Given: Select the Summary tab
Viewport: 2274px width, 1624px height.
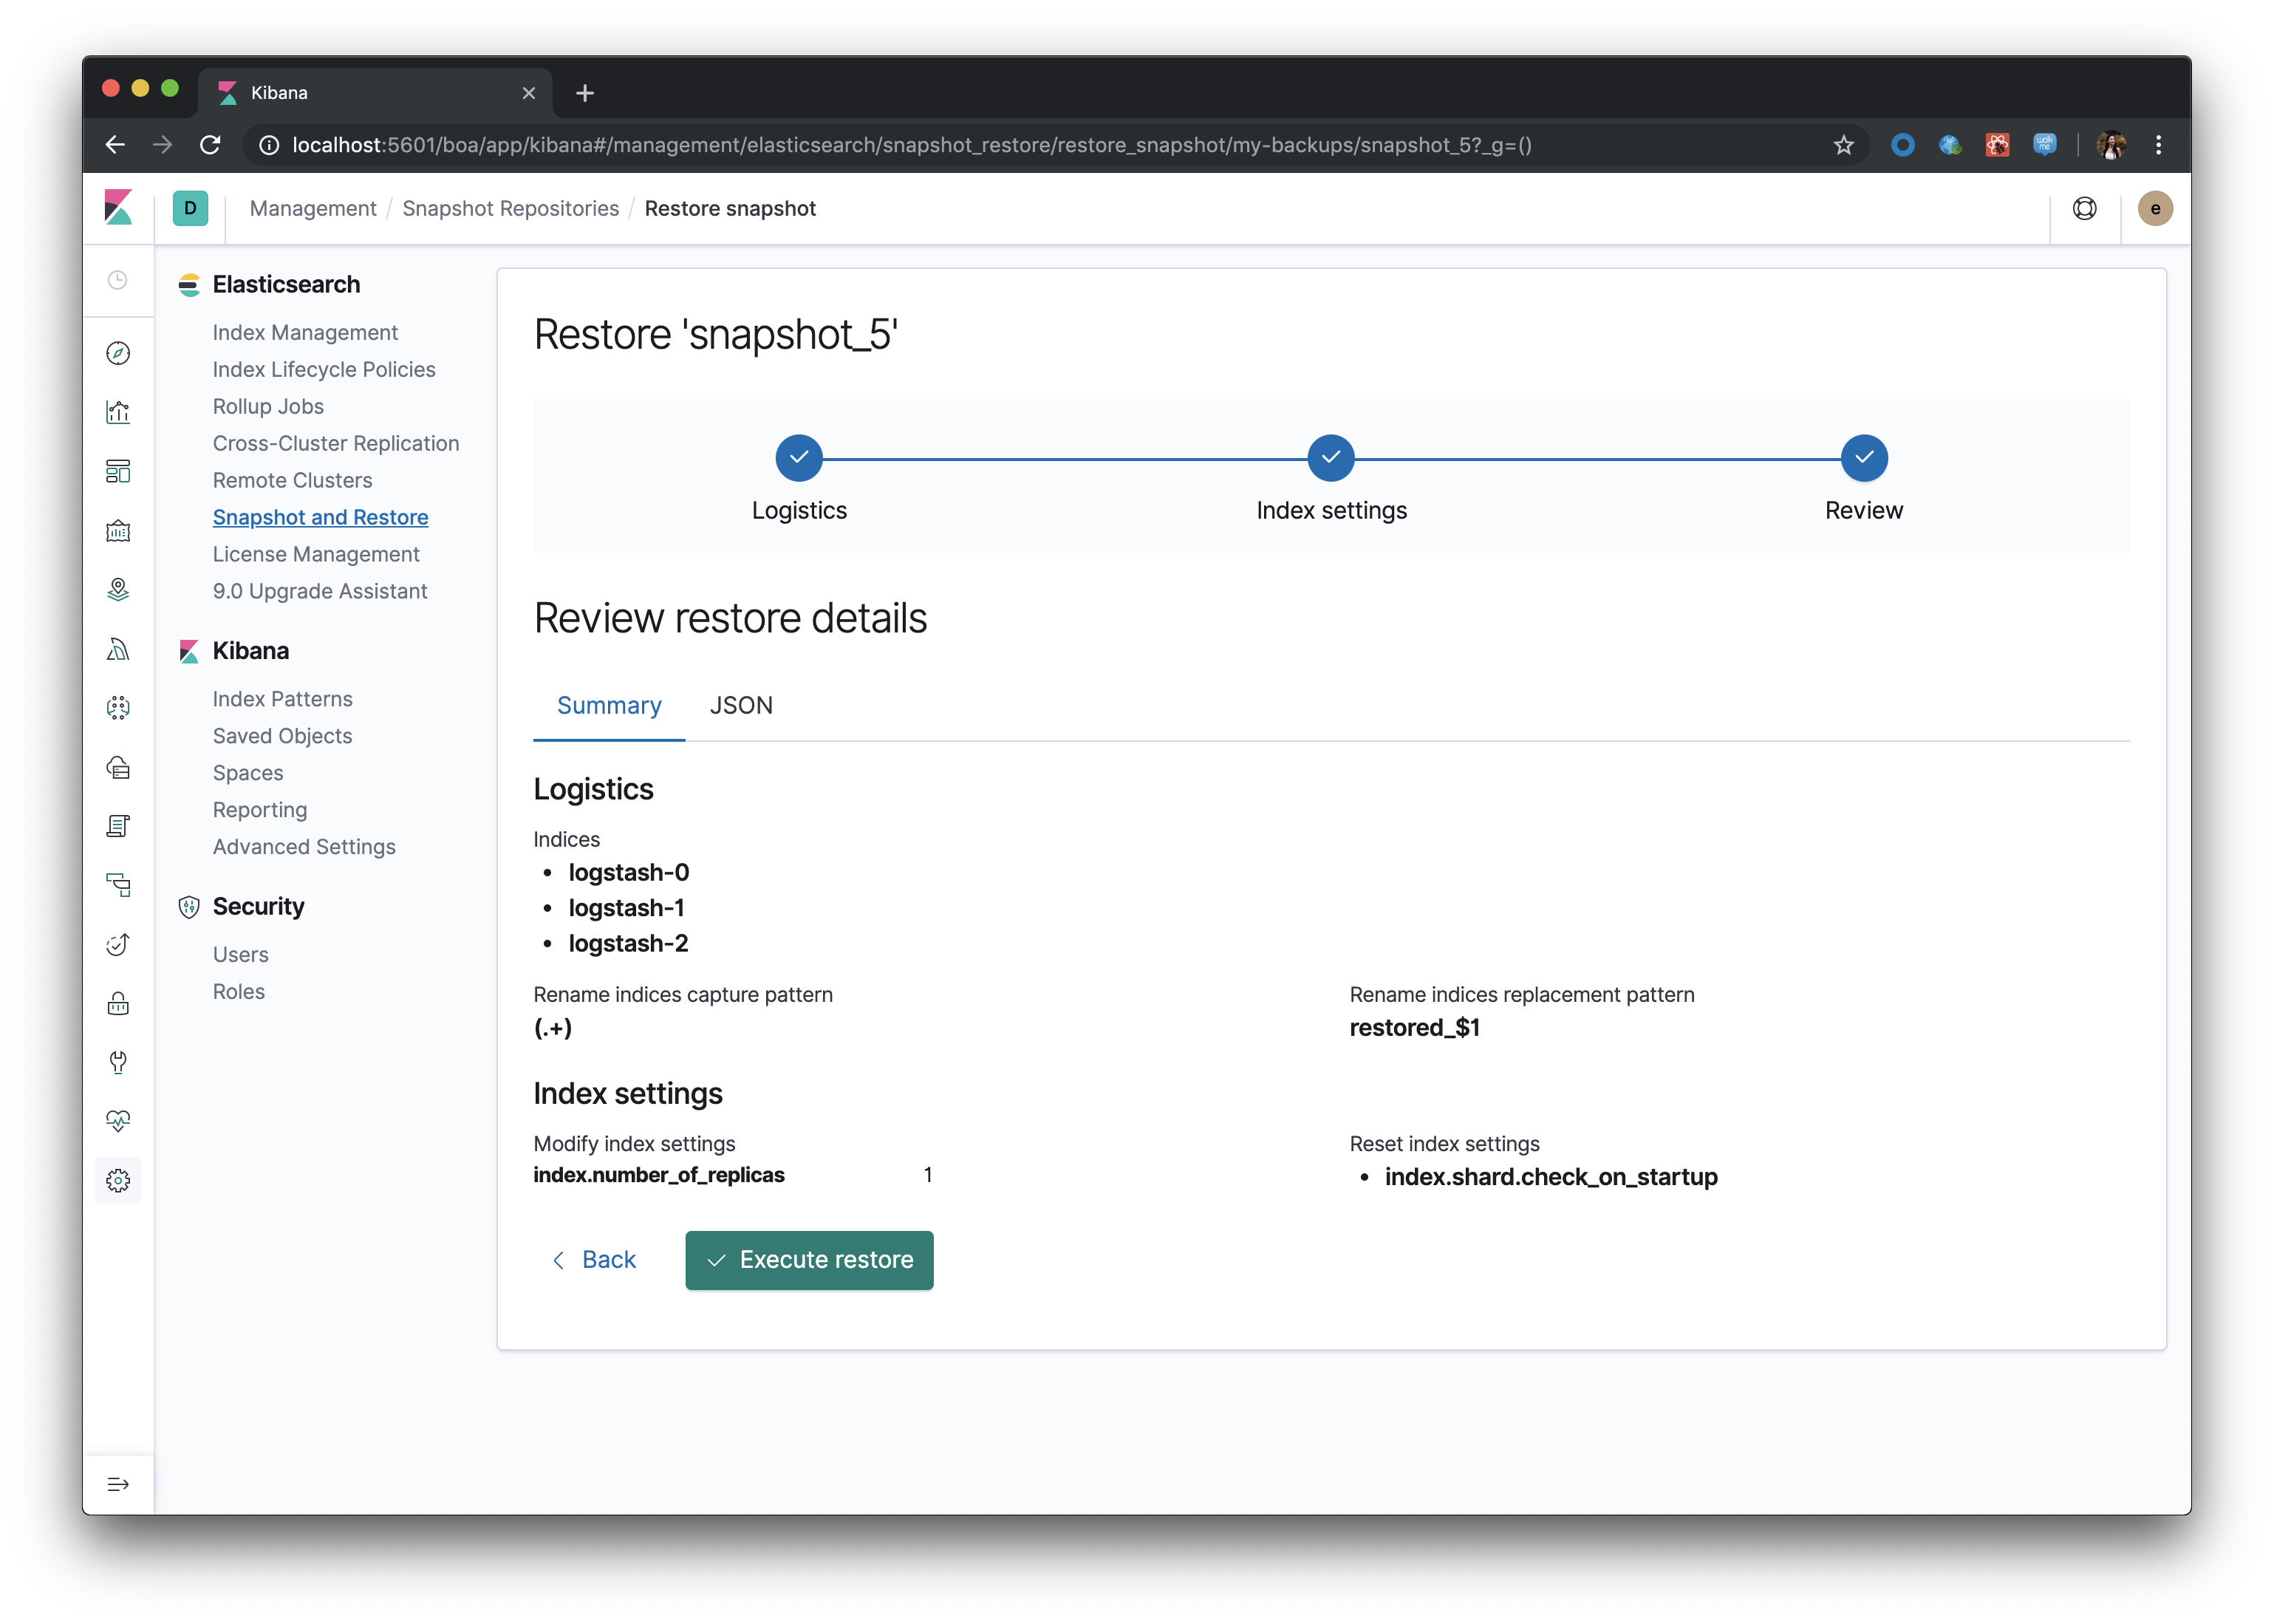Looking at the screenshot, I should 609,706.
